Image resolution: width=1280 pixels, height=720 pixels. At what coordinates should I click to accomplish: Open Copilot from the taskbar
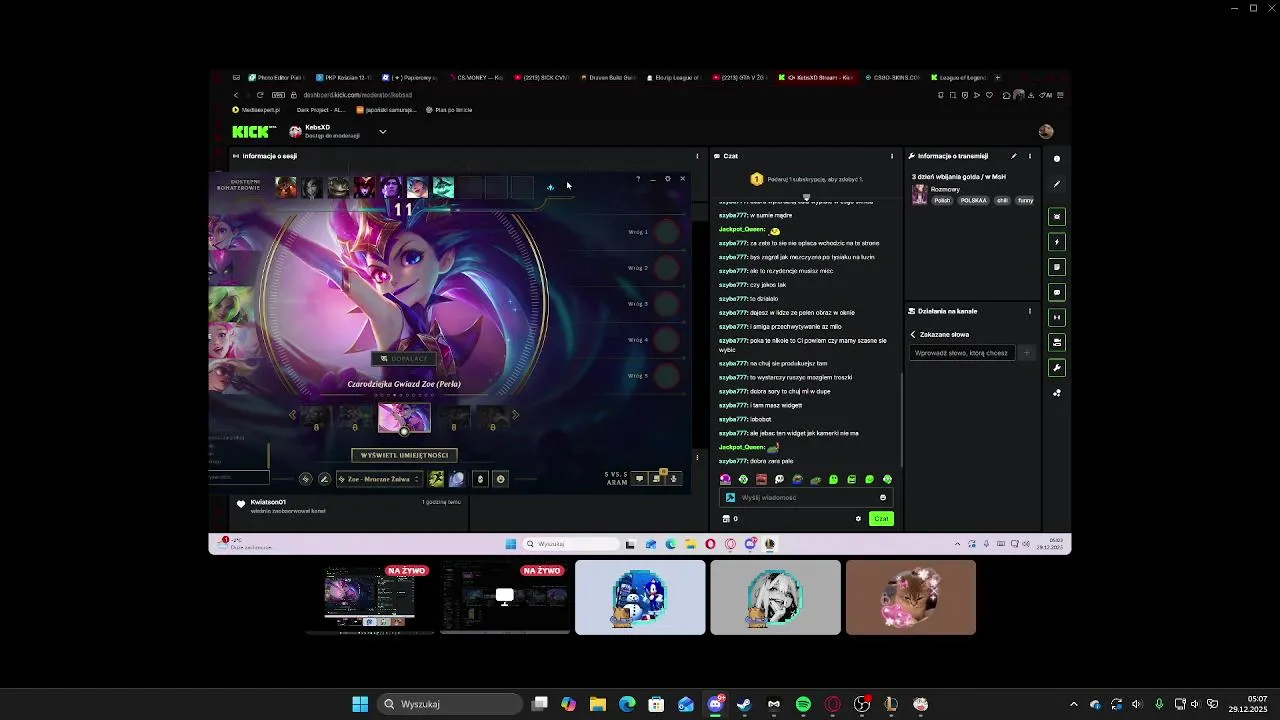569,704
